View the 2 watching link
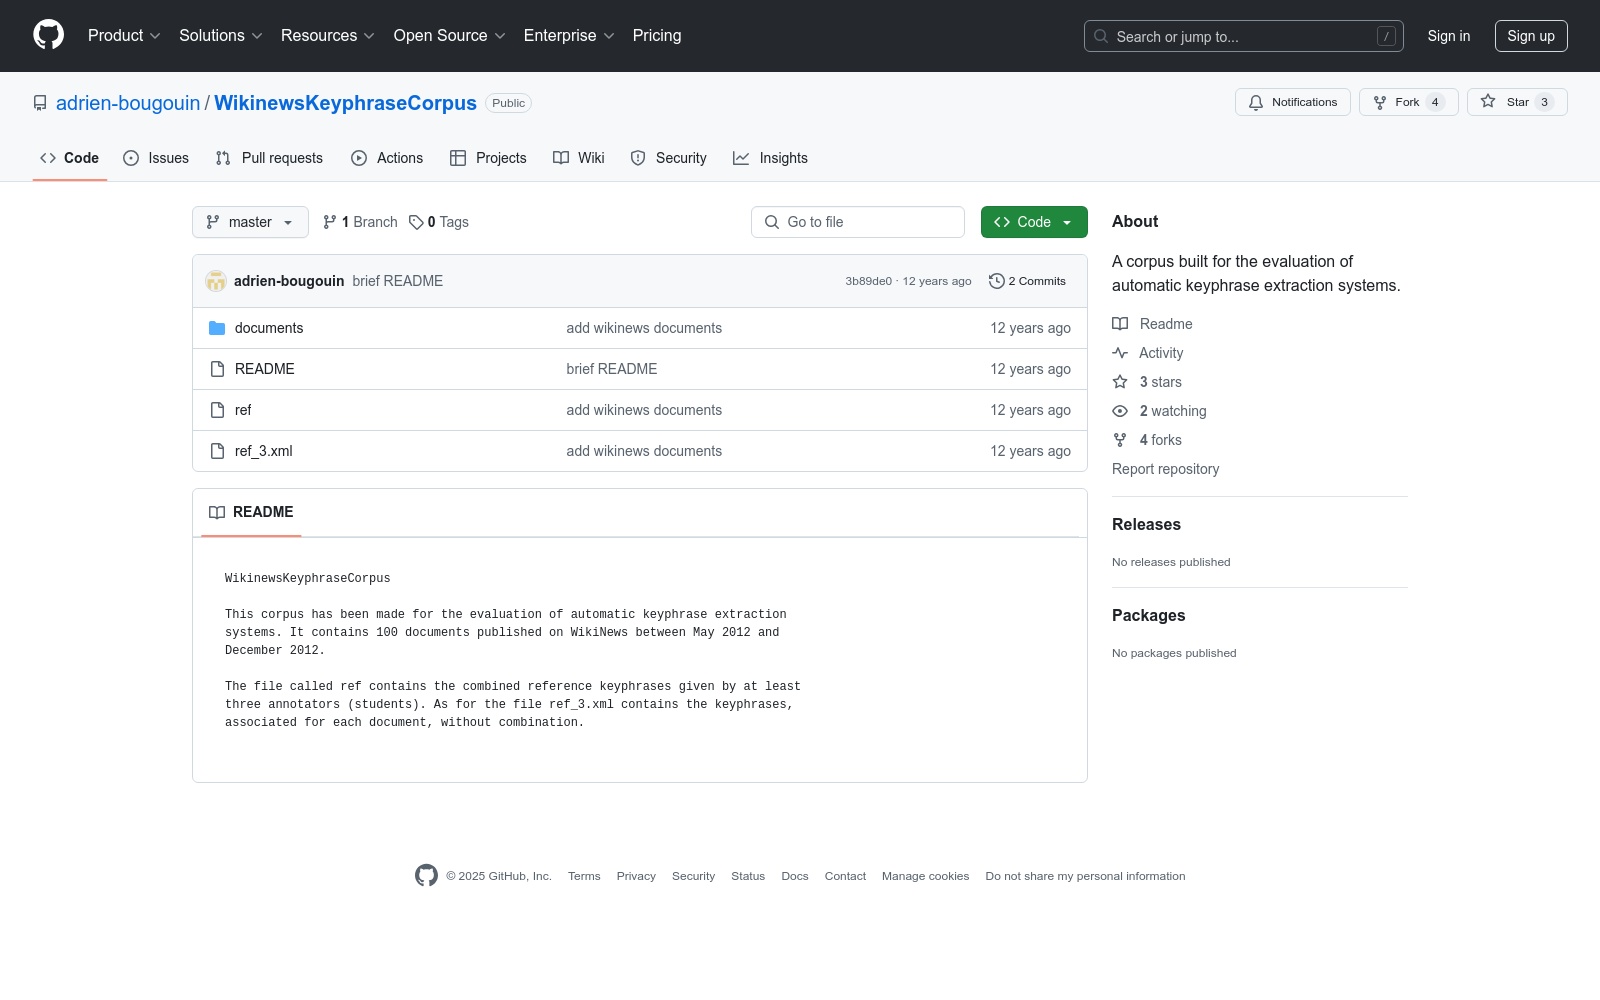This screenshot has height=1000, width=1600. 1160,411
